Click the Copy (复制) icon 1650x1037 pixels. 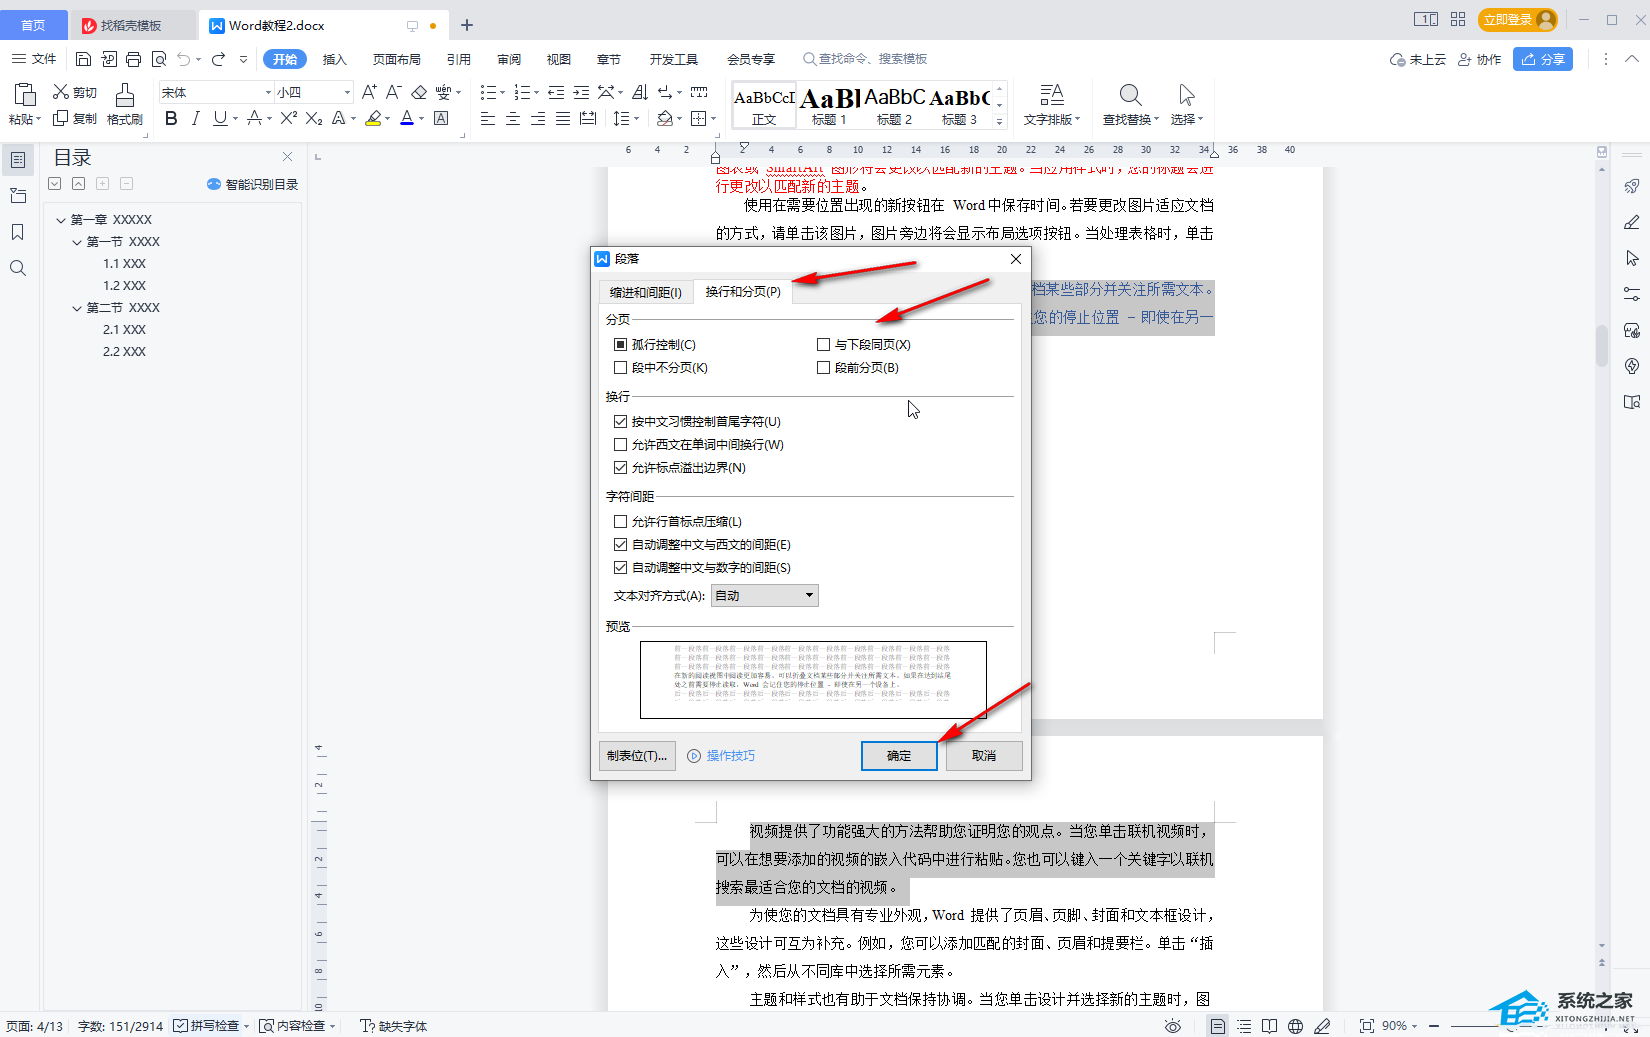60,118
